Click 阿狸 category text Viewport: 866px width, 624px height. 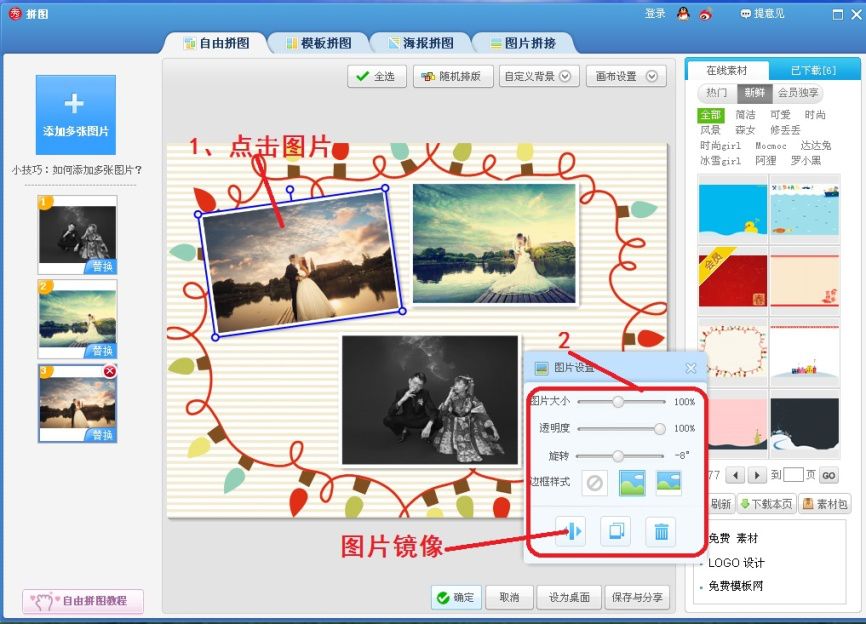[766, 161]
